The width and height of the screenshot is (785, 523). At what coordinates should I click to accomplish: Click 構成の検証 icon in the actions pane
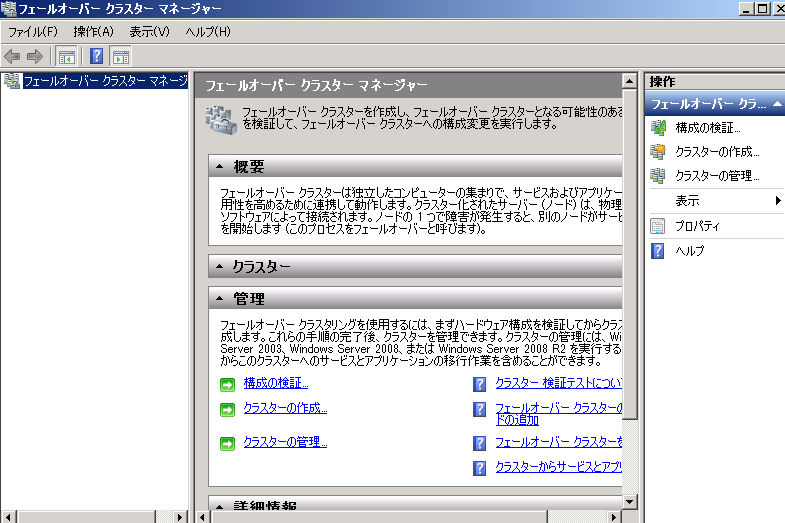tap(658, 128)
